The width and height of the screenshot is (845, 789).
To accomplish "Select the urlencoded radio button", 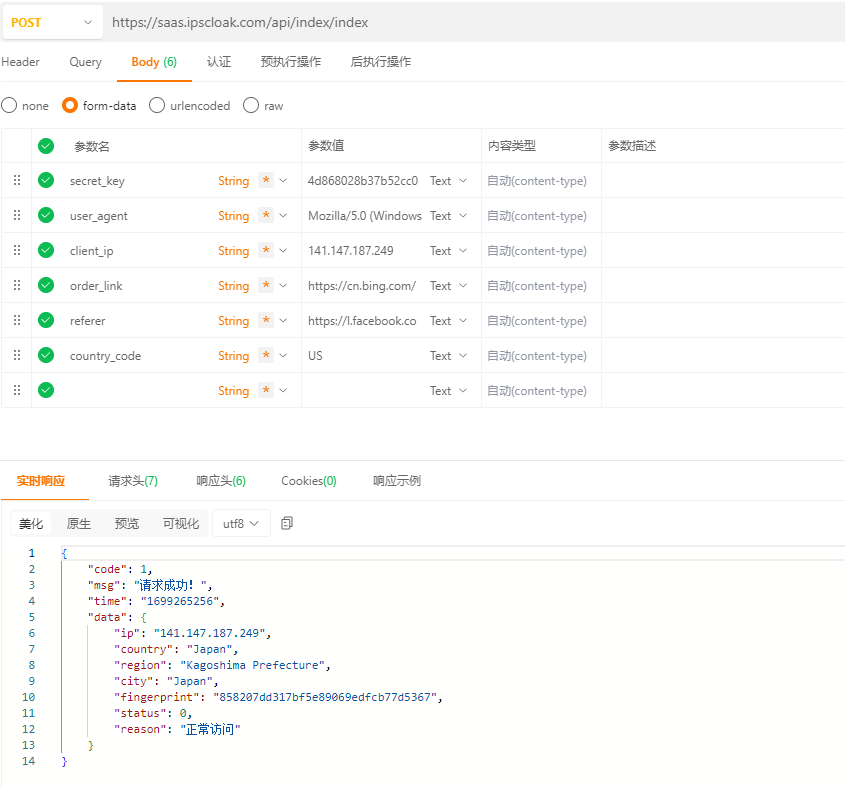I will 157,105.
